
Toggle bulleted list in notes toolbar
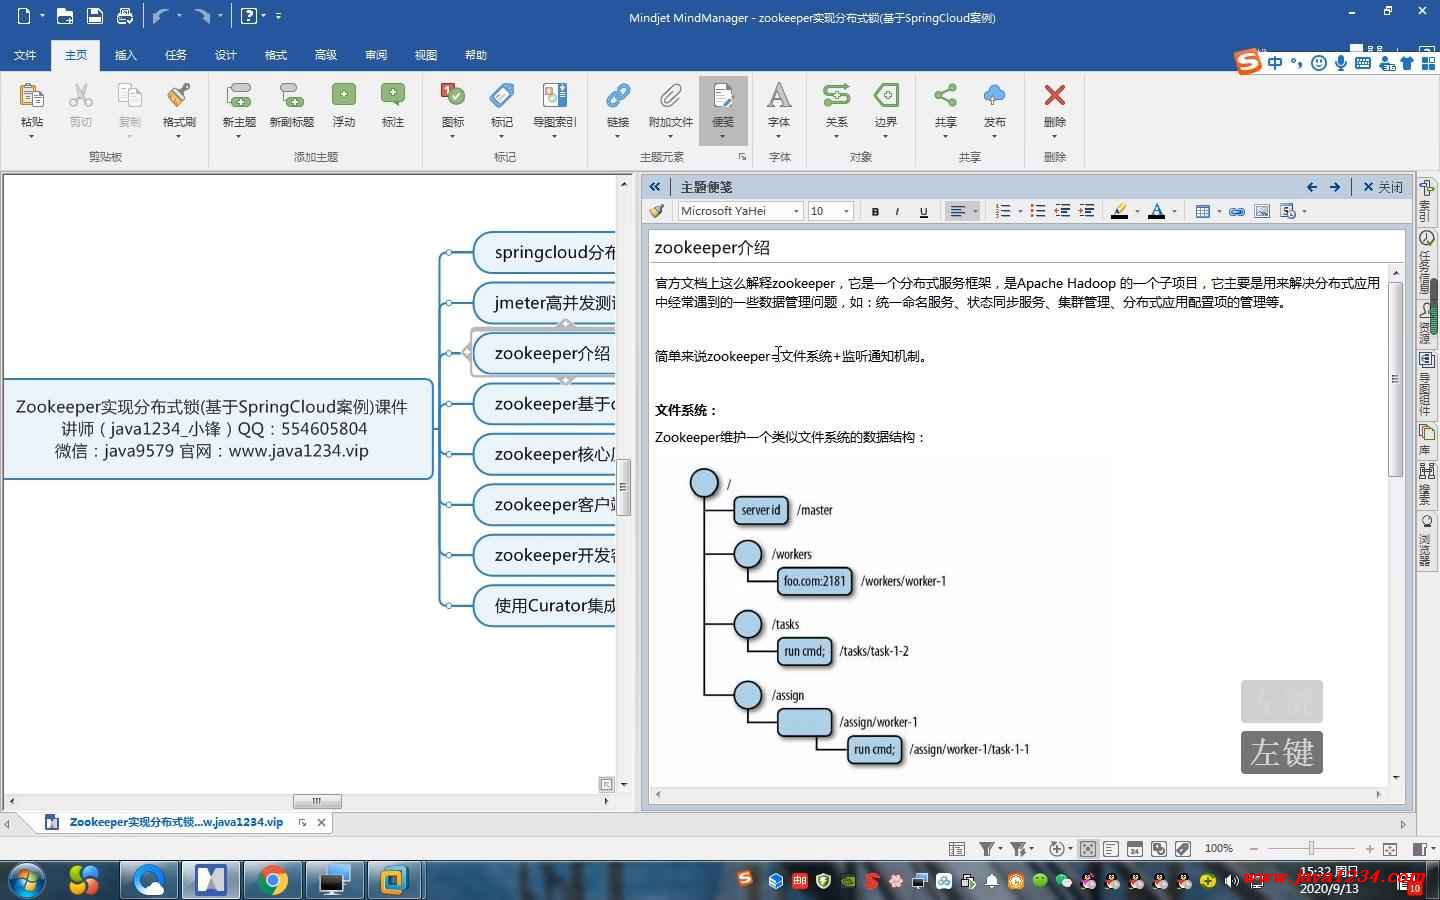(x=1038, y=211)
